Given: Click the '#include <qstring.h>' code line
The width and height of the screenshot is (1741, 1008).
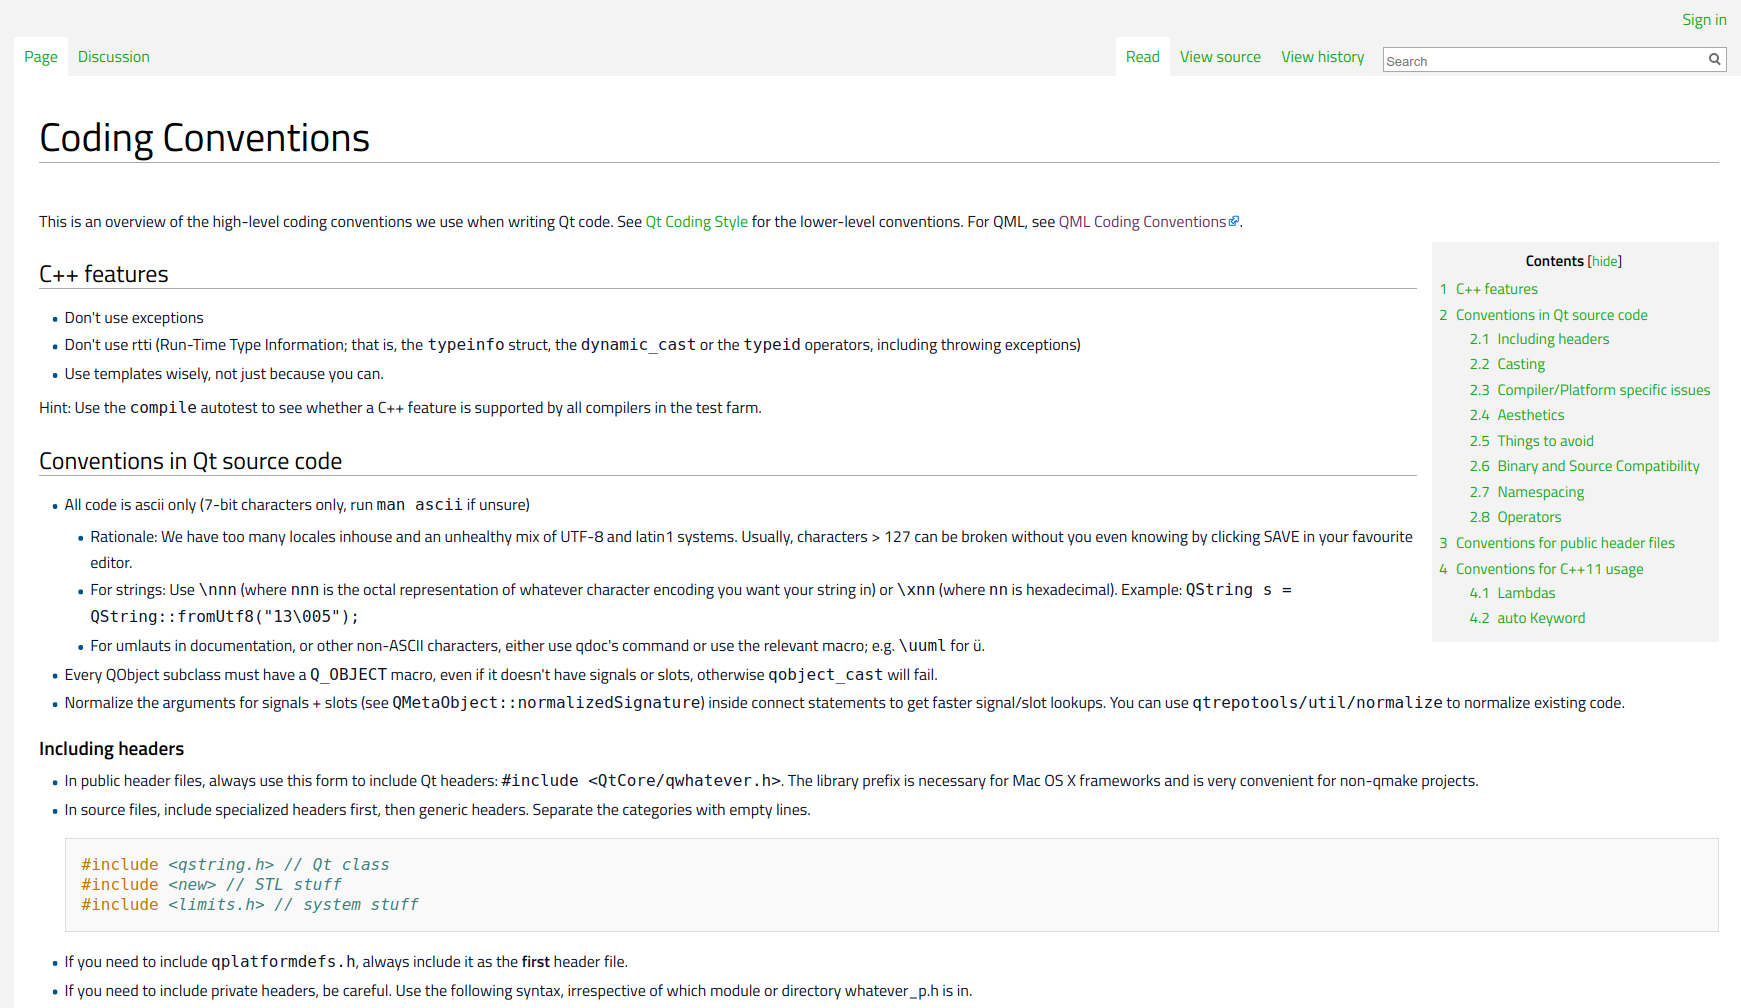Looking at the screenshot, I should [235, 865].
